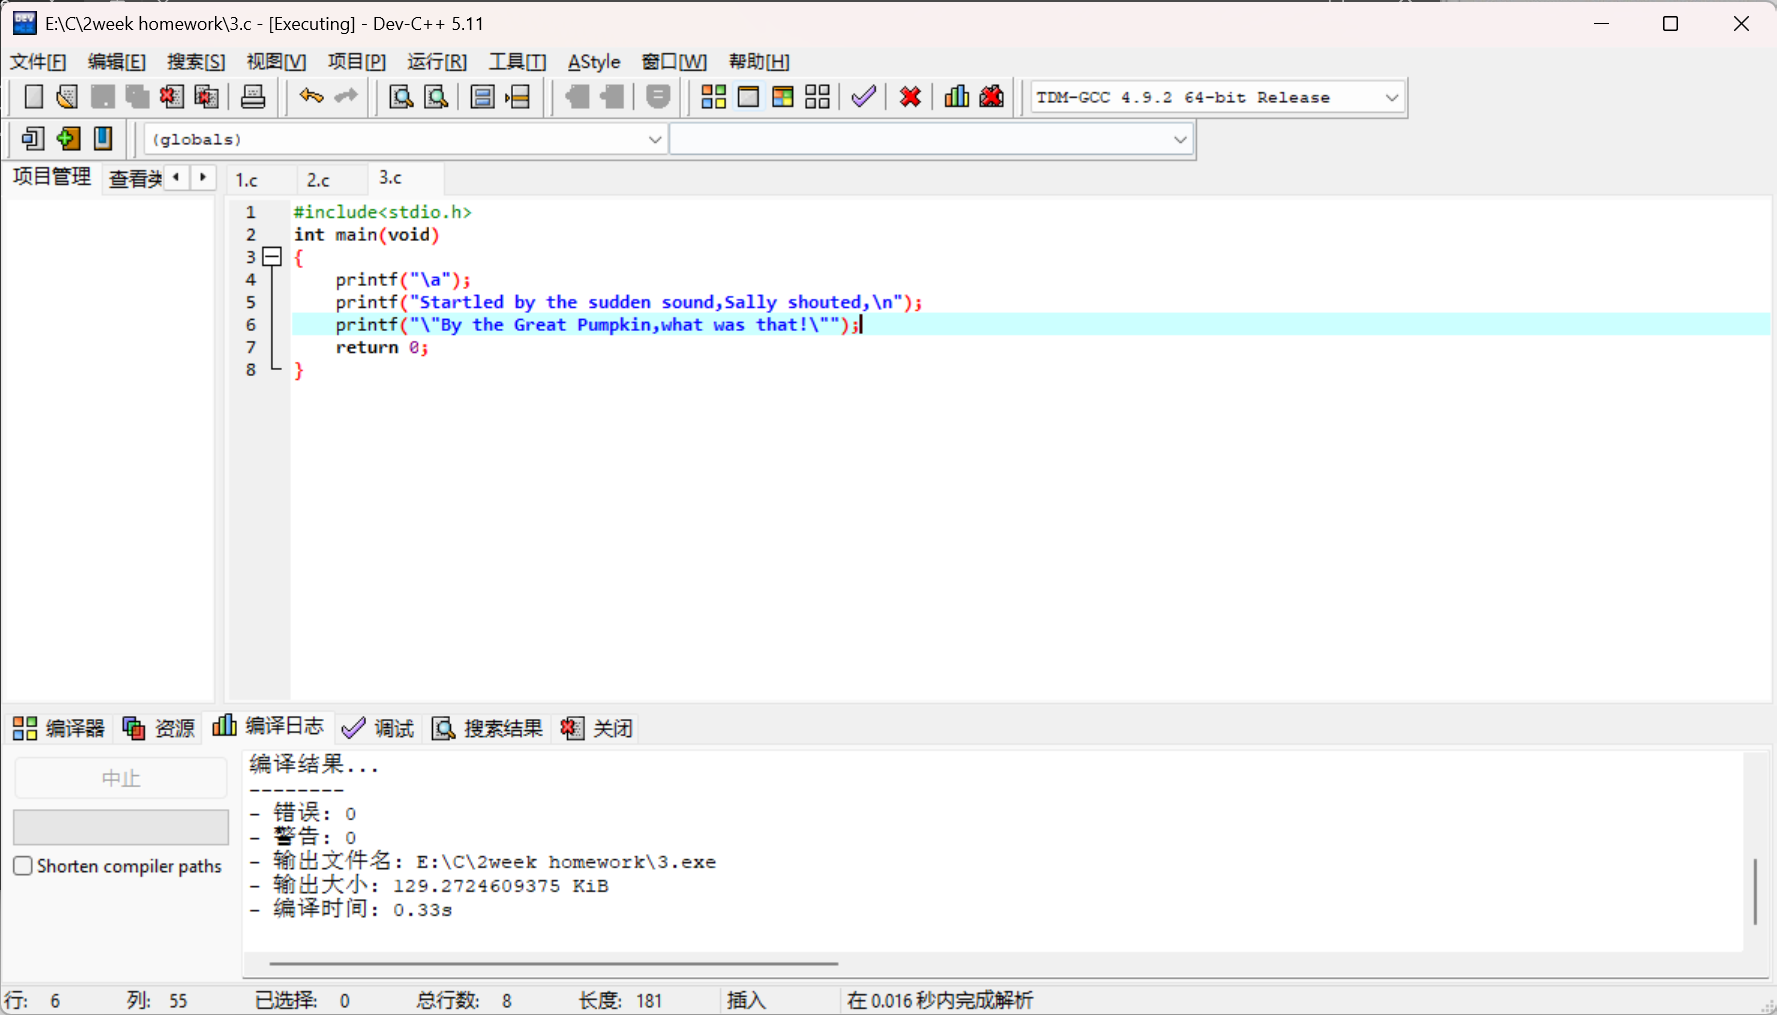
Task: Create a new source file
Action: 33,97
